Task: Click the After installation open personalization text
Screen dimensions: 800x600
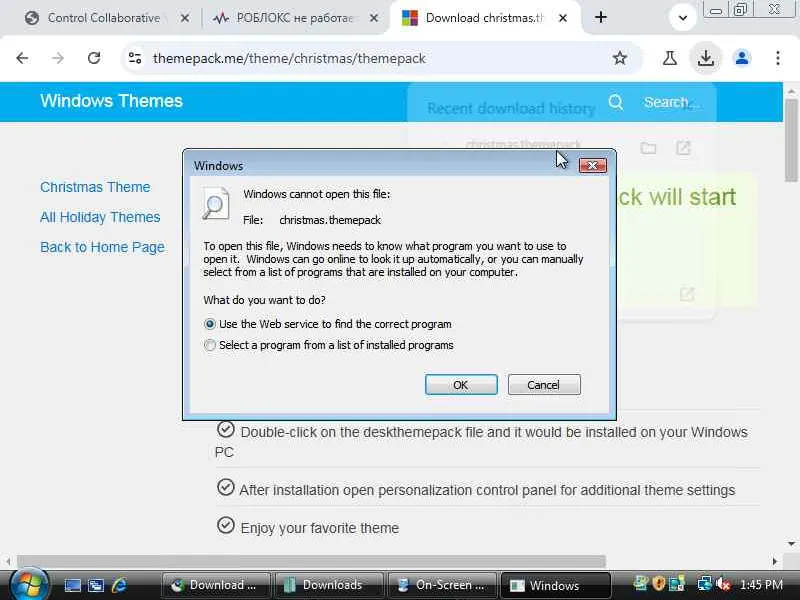Action: click(x=487, y=490)
